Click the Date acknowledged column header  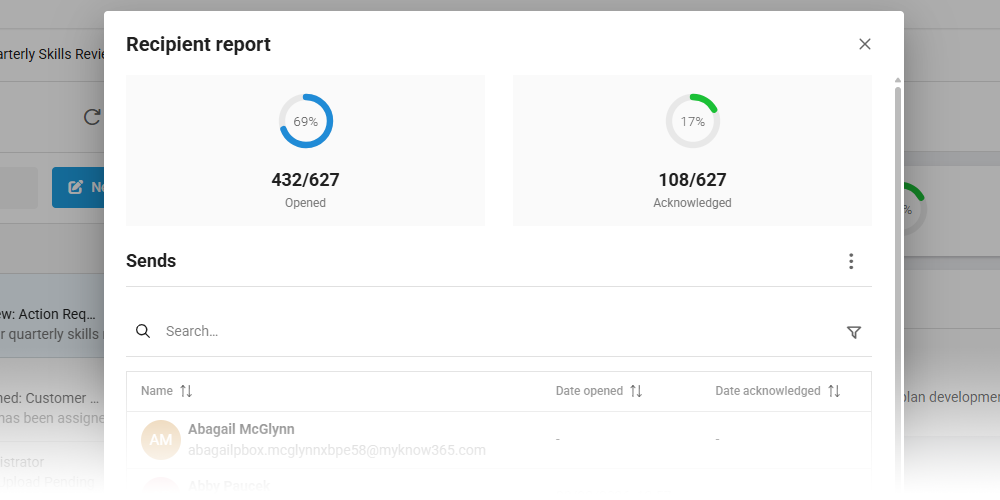(768, 391)
